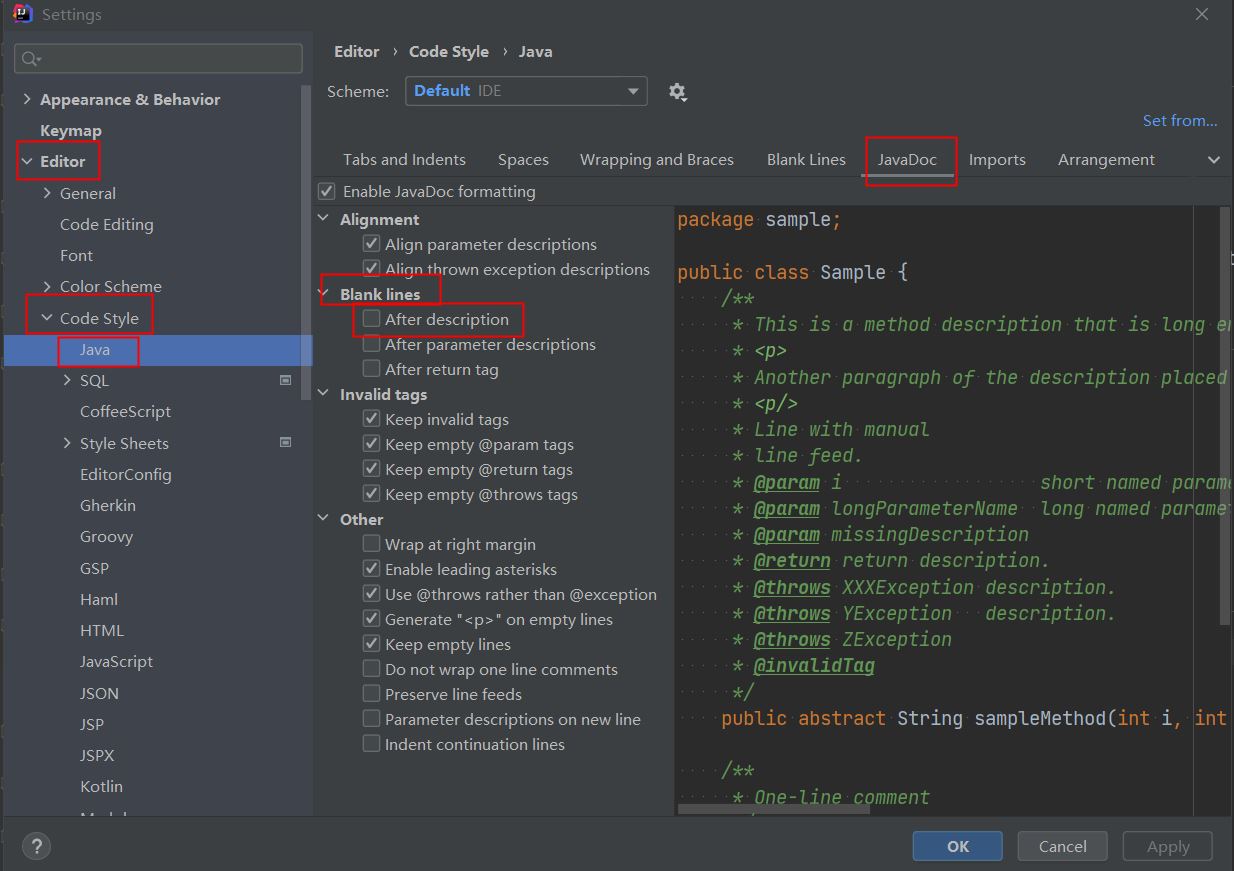
Task: Enable Parameter descriptions on new line
Action: coord(372,719)
